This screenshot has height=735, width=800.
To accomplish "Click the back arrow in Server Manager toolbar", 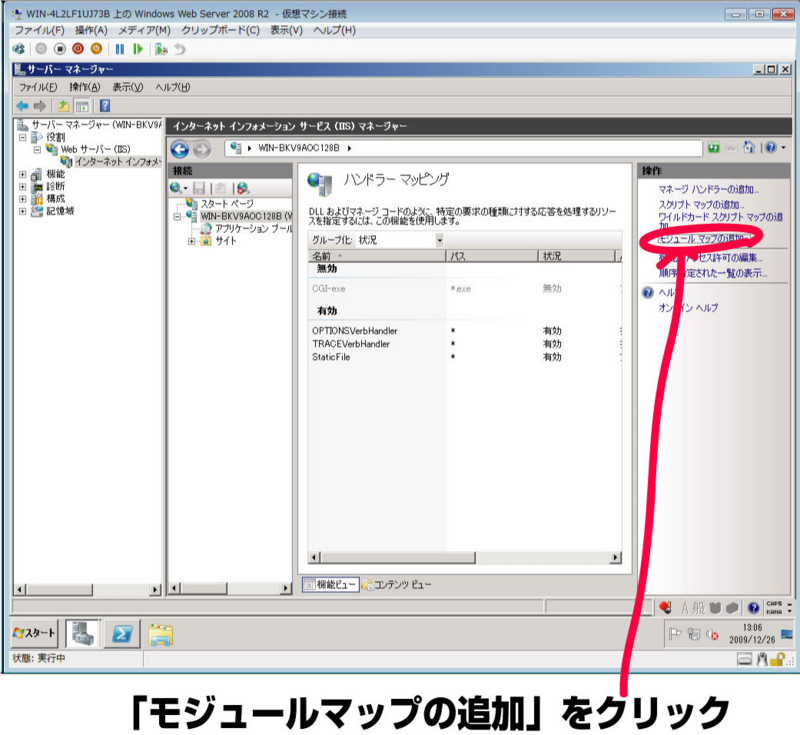I will [24, 103].
